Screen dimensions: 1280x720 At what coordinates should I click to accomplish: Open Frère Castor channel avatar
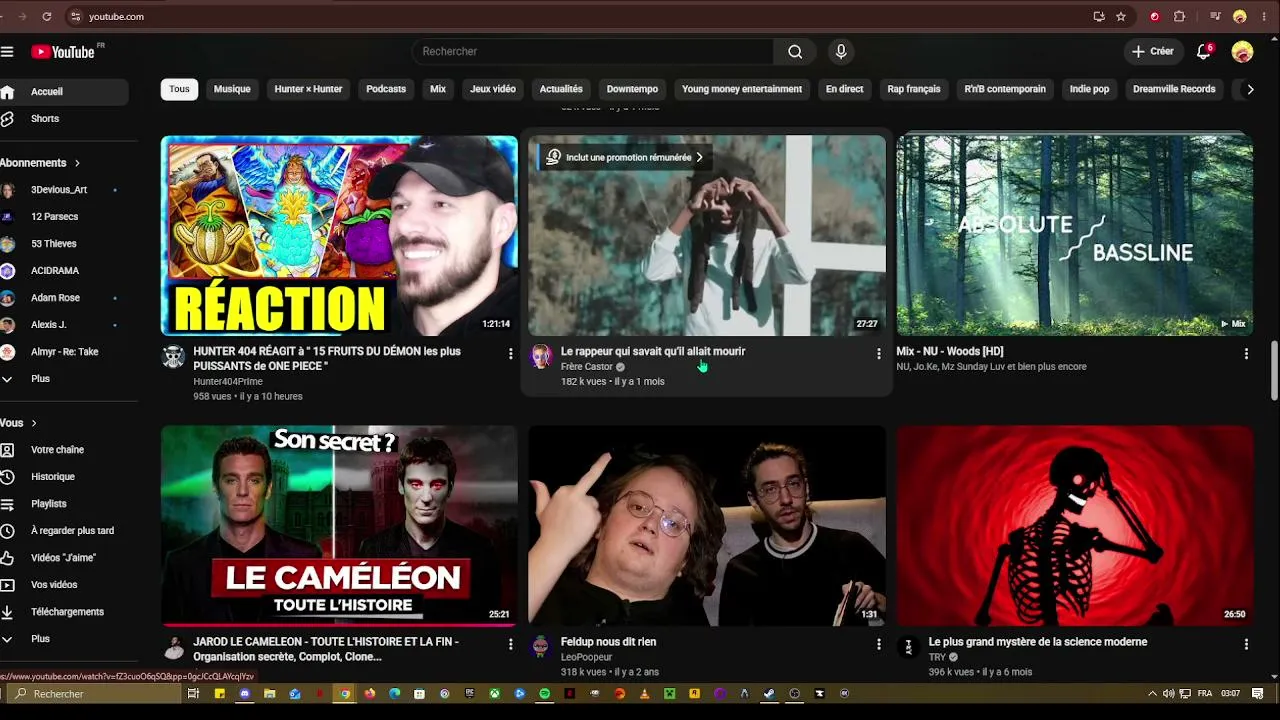(541, 357)
